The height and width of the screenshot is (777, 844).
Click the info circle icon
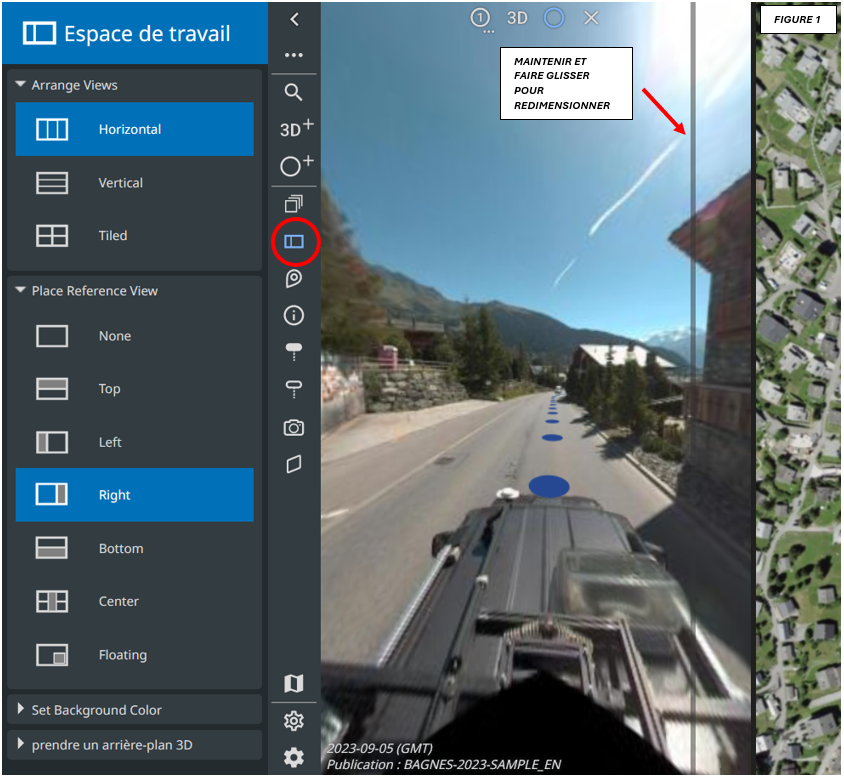click(293, 316)
